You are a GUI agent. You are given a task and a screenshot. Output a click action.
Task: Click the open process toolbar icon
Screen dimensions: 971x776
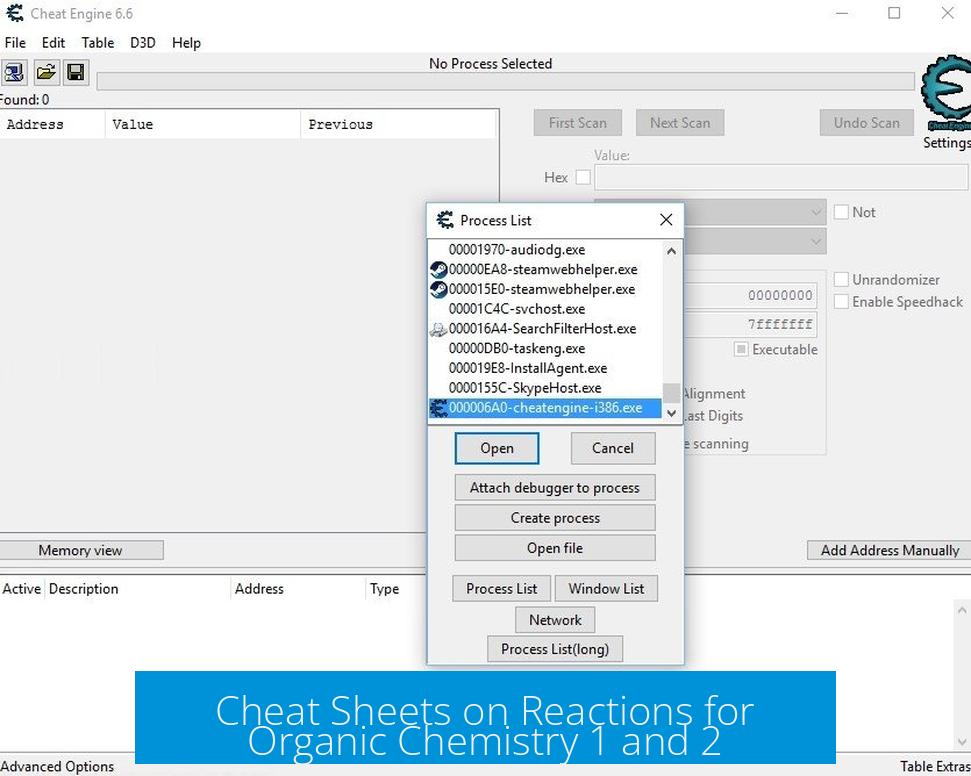coord(13,72)
